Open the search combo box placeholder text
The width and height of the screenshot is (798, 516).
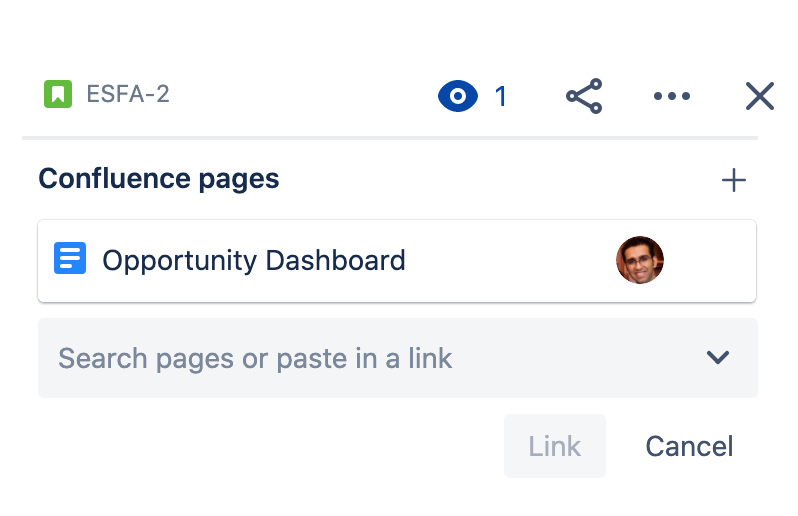tap(255, 358)
